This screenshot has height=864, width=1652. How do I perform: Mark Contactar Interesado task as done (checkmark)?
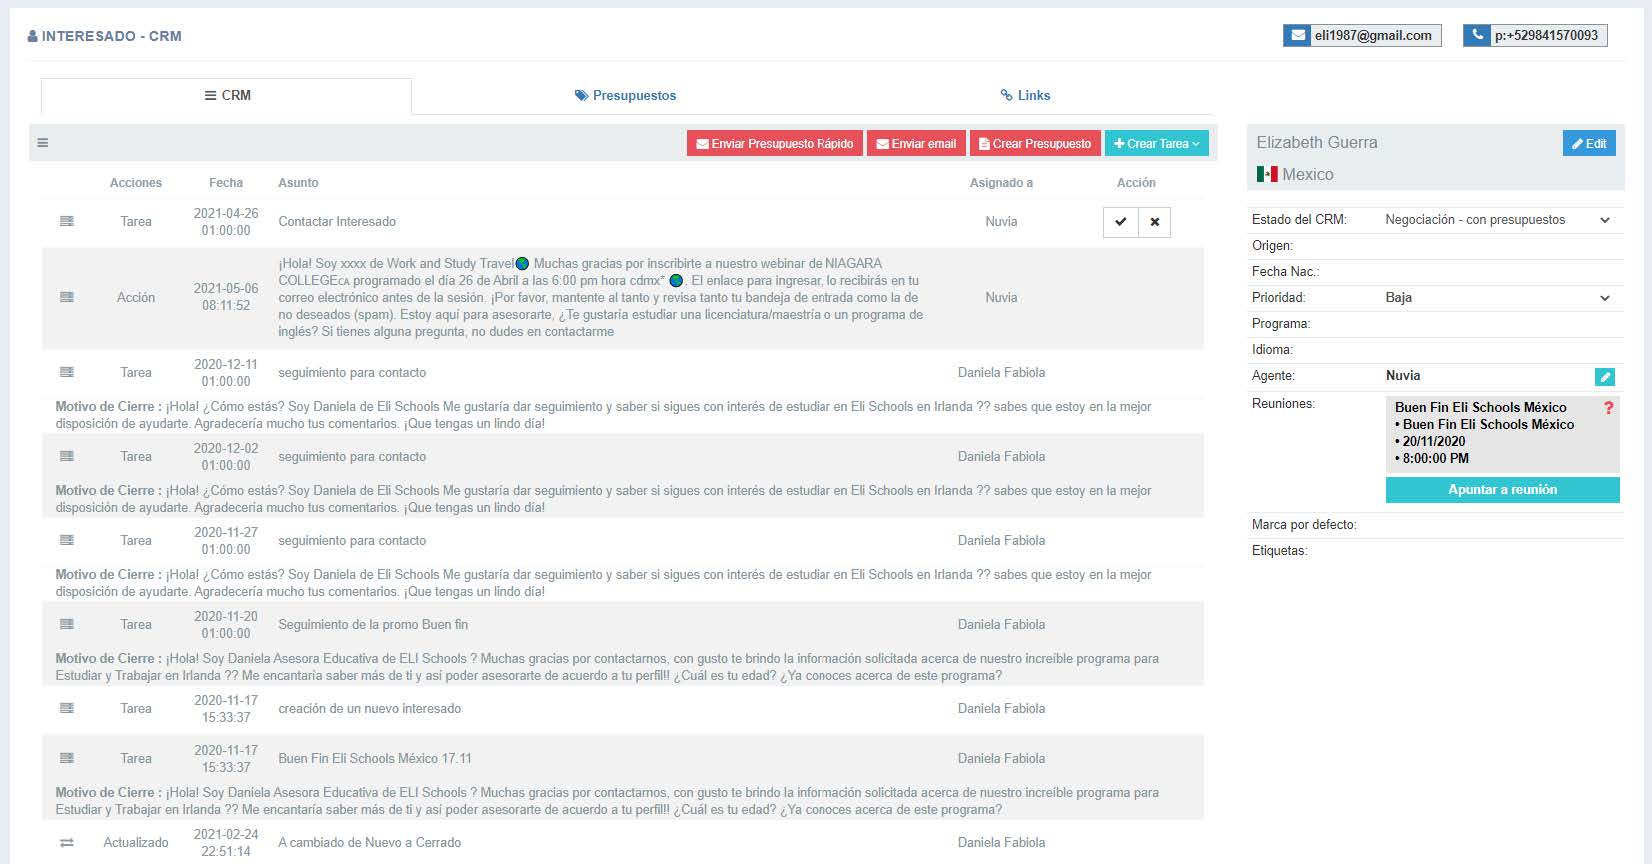point(1120,222)
